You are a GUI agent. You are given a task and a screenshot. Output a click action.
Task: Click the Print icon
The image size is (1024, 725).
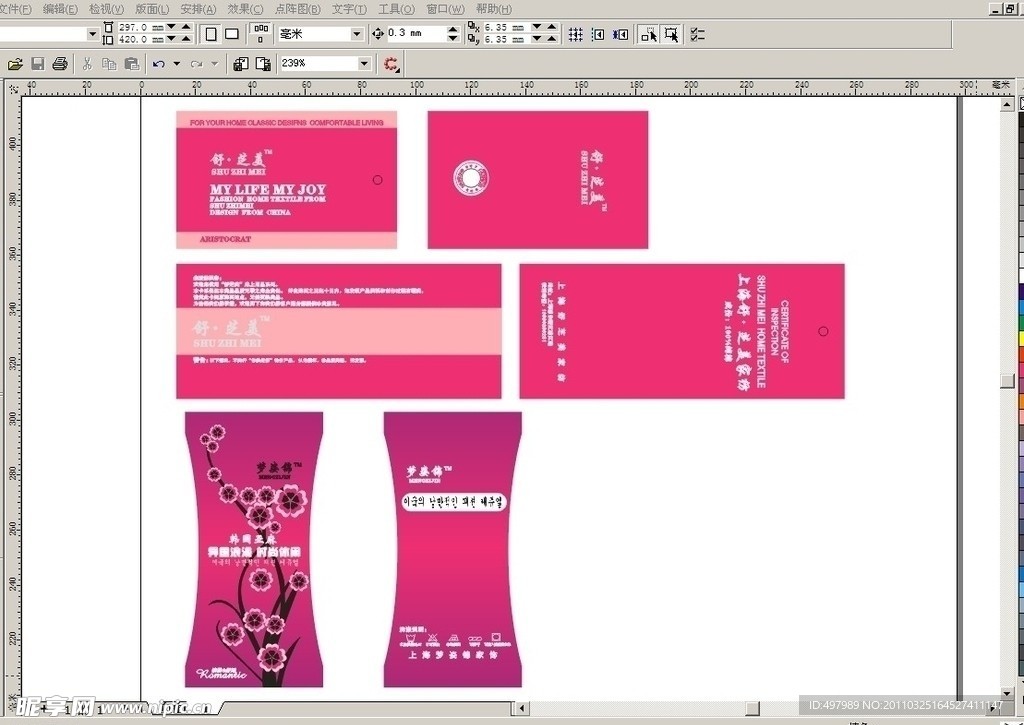pyautogui.click(x=60, y=63)
